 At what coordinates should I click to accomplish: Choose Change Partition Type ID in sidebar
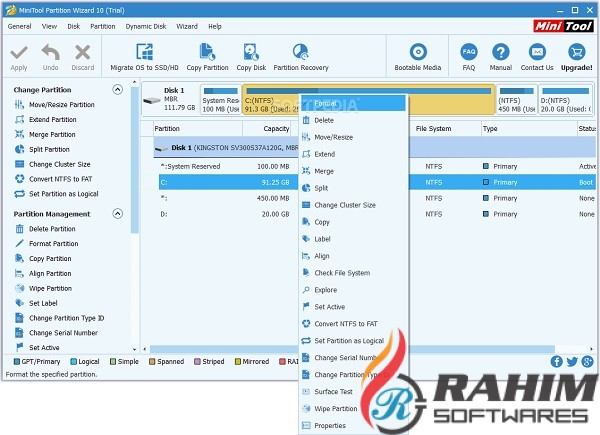click(x=59, y=318)
